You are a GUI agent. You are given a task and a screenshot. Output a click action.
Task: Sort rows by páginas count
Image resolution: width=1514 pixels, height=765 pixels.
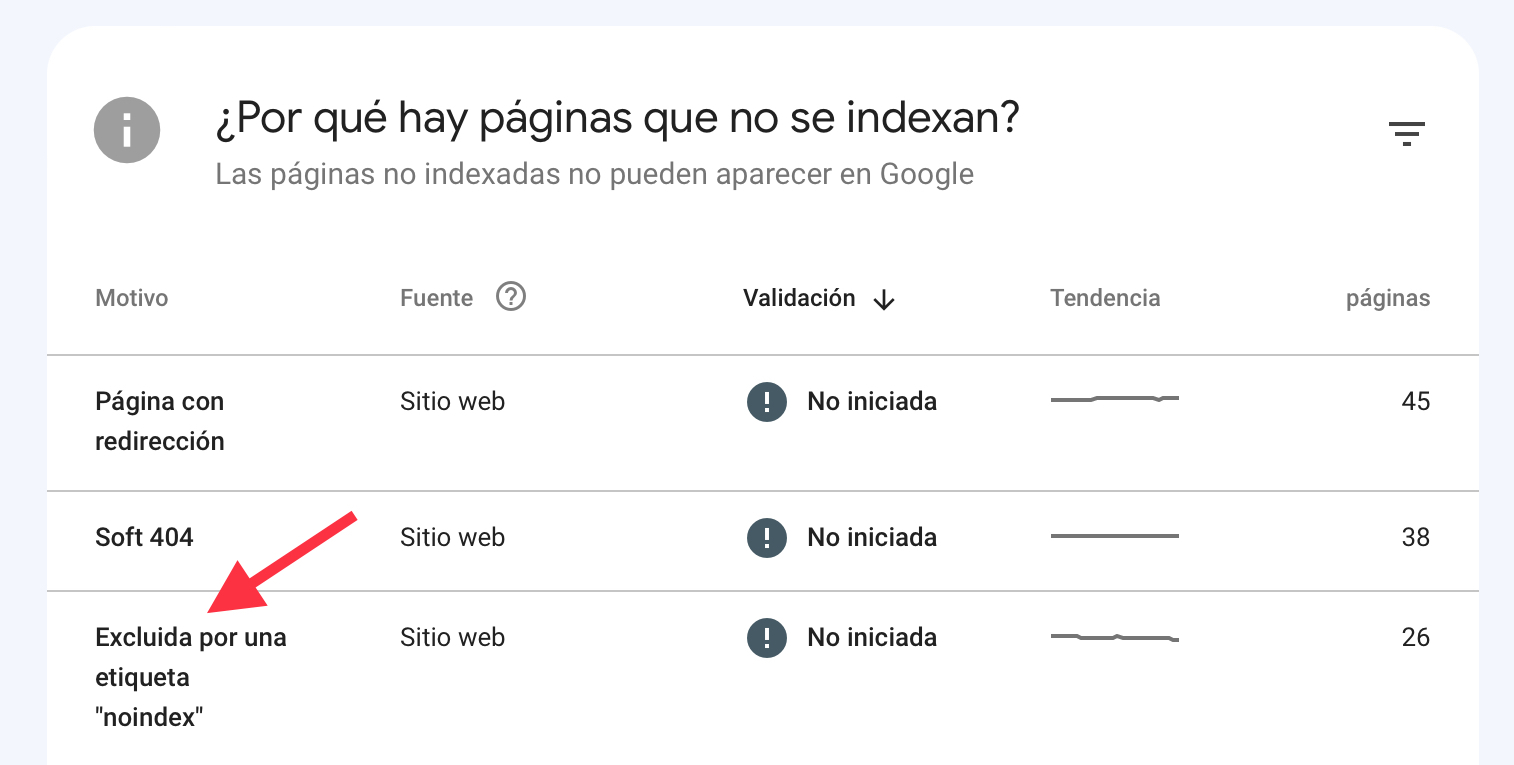[x=1389, y=297]
